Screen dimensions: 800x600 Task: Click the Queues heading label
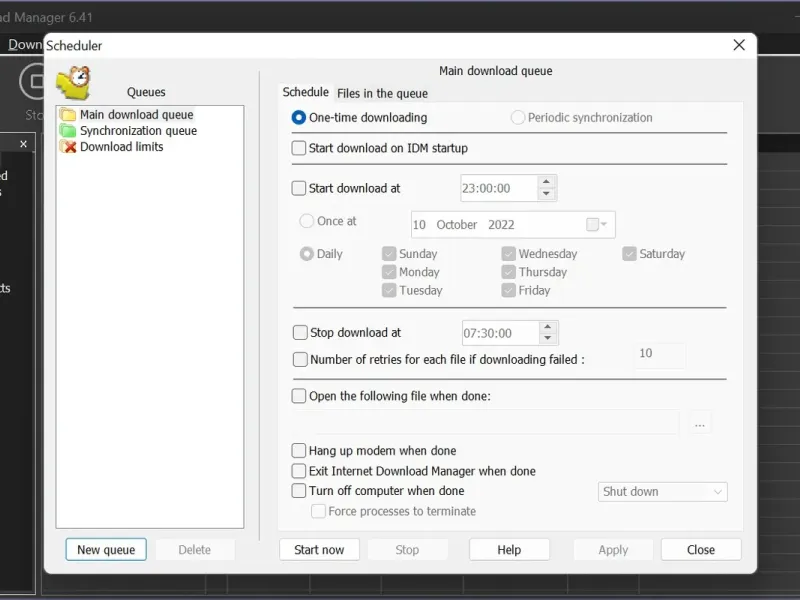[146, 92]
